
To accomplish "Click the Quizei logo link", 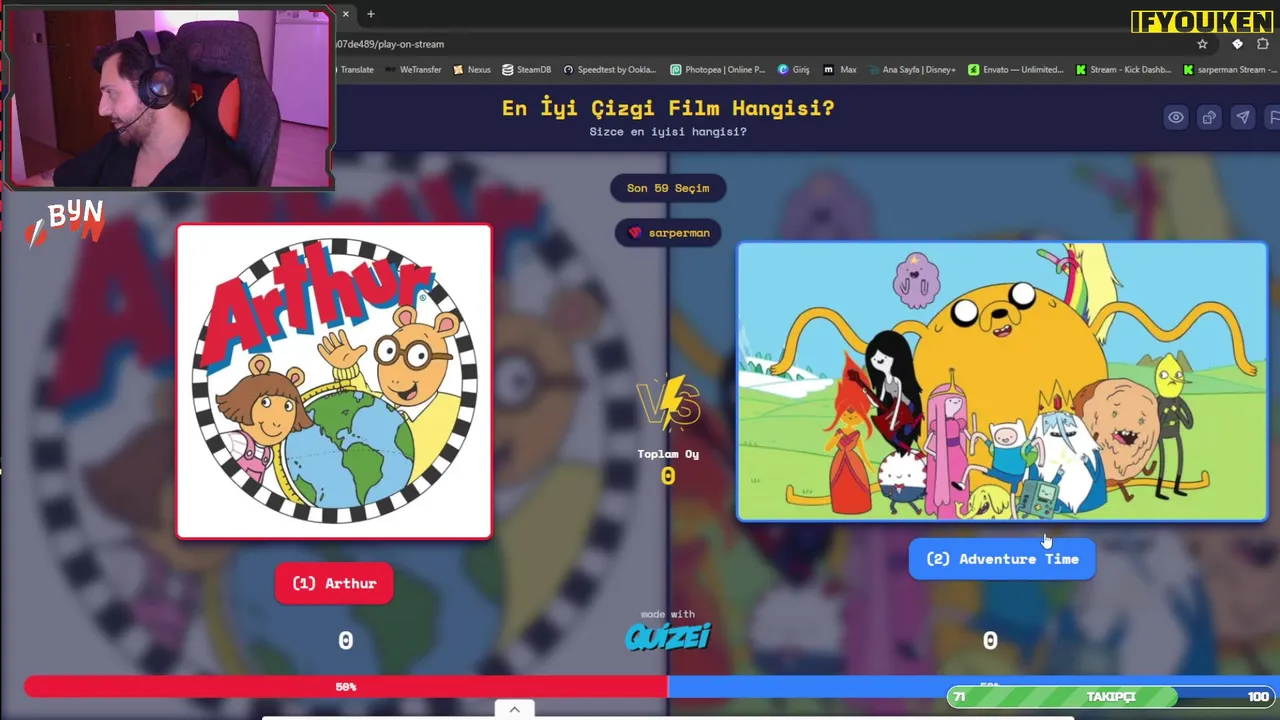I will point(668,636).
